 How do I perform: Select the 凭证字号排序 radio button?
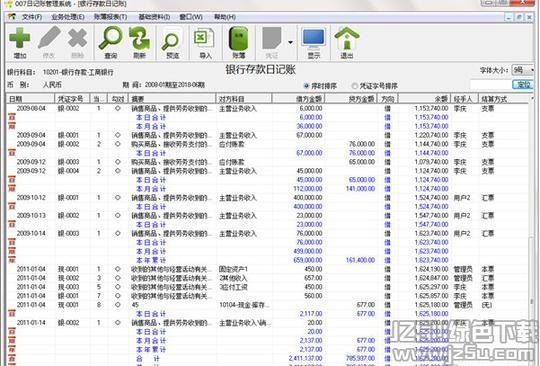[x=354, y=85]
